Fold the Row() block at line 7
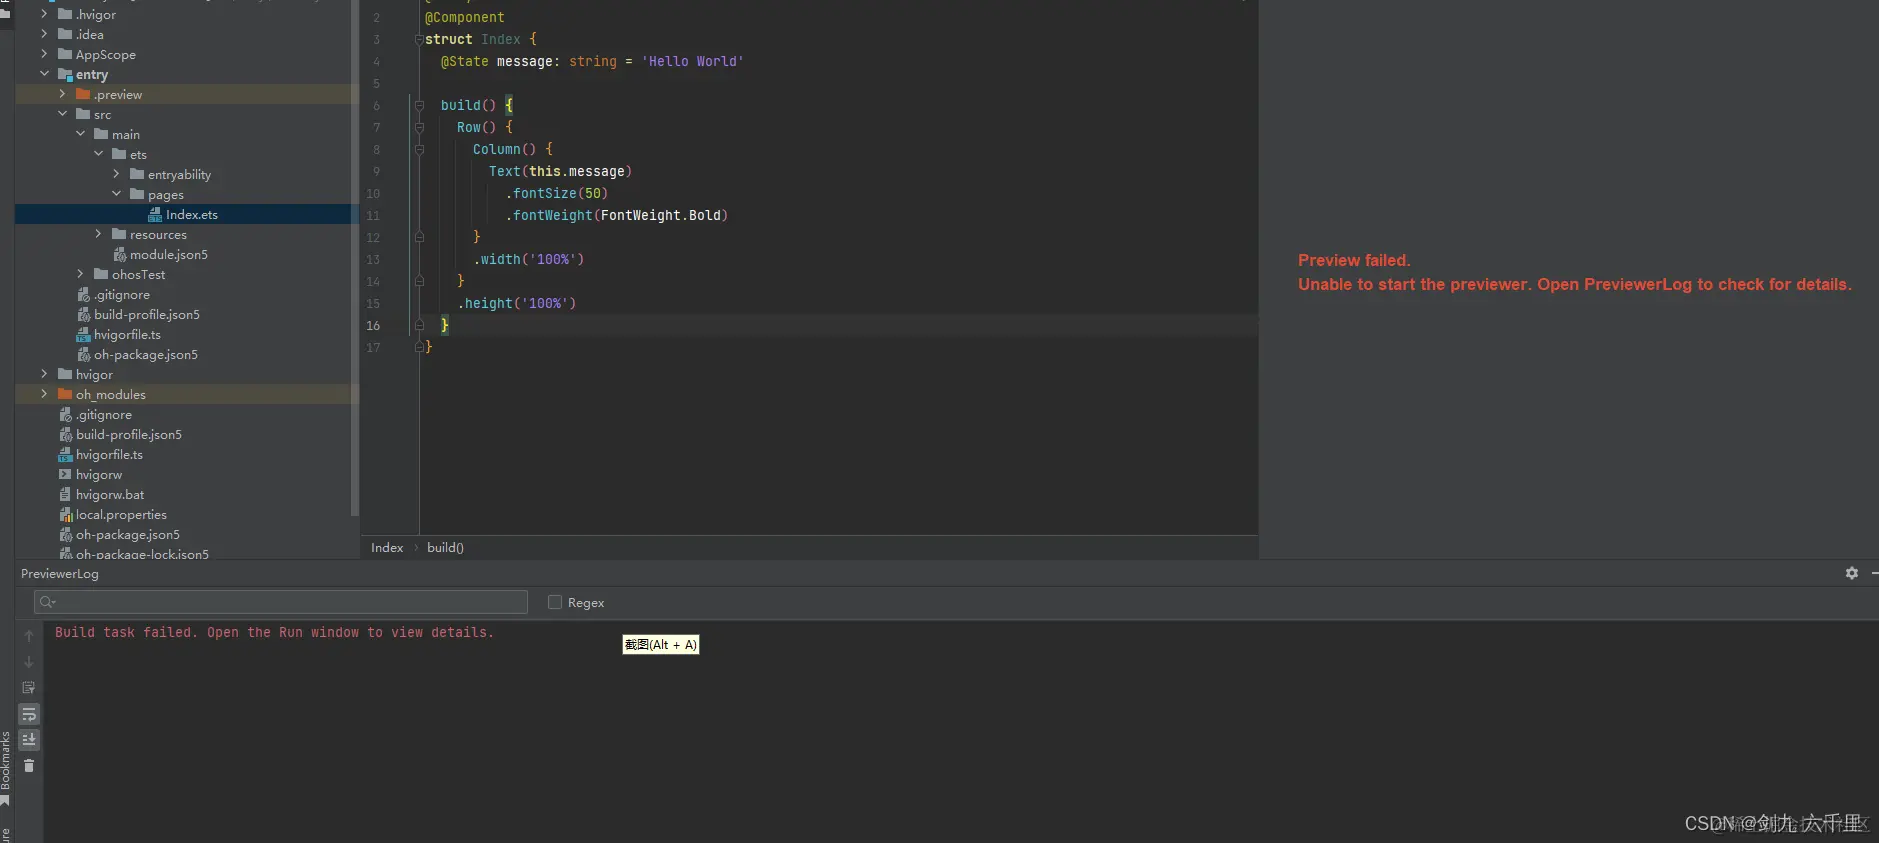This screenshot has width=1879, height=843. (419, 128)
